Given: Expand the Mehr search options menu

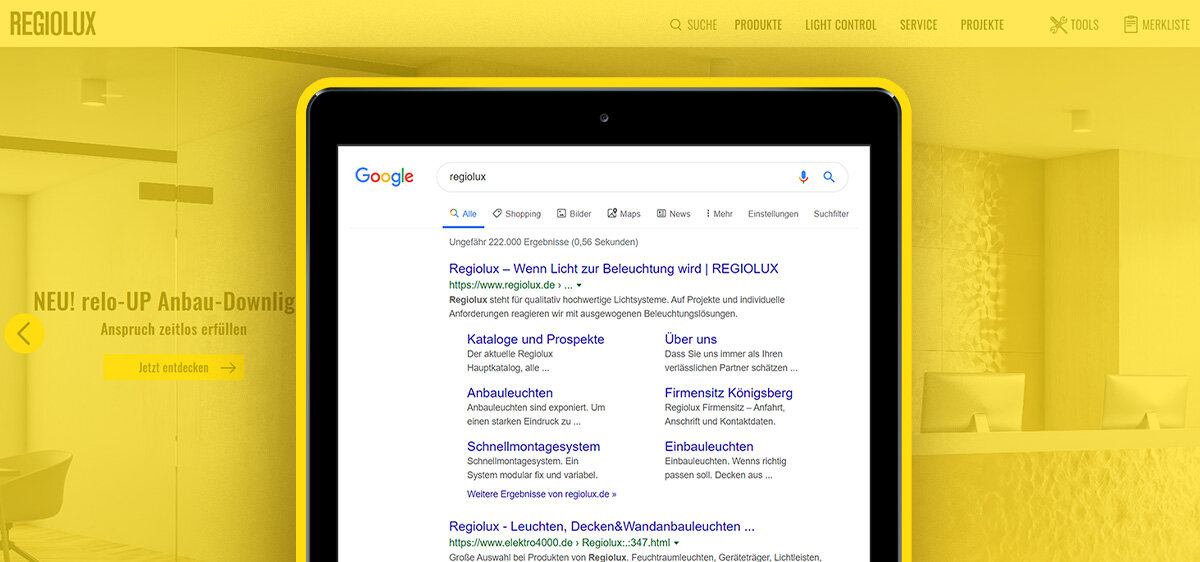Looking at the screenshot, I should click(719, 214).
